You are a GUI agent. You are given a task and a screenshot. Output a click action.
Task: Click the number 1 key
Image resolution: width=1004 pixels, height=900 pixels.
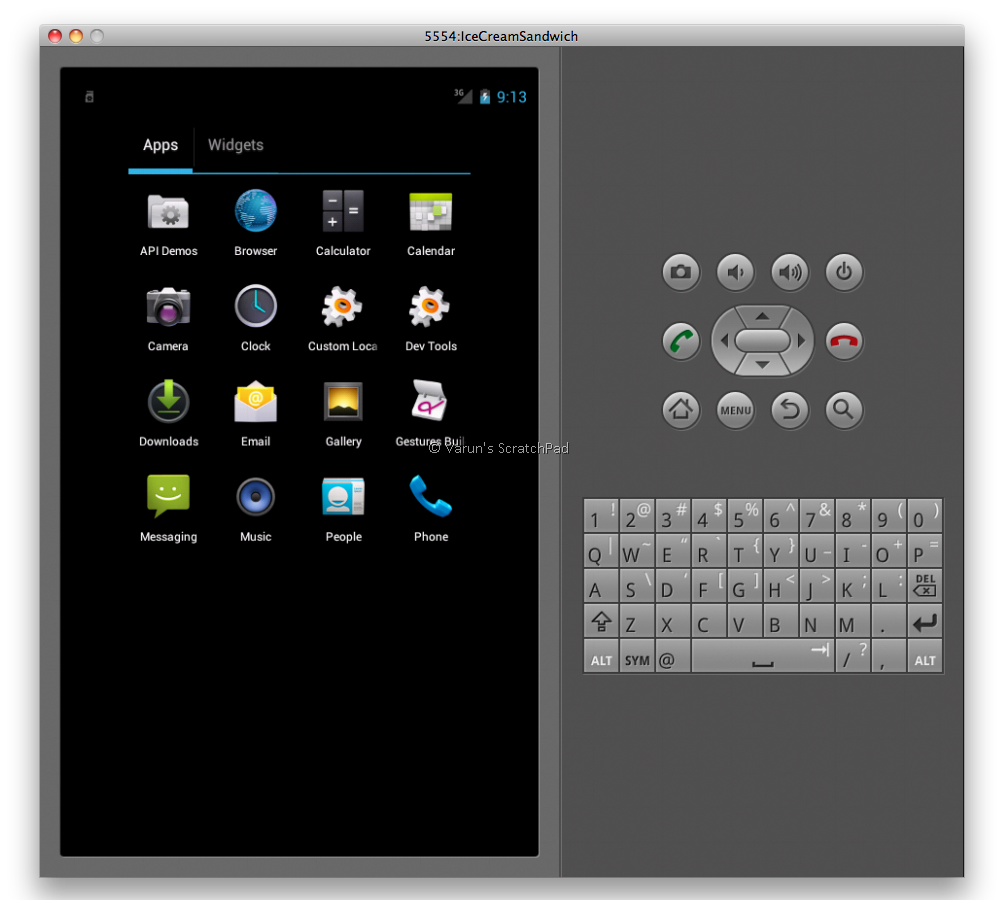click(601, 516)
